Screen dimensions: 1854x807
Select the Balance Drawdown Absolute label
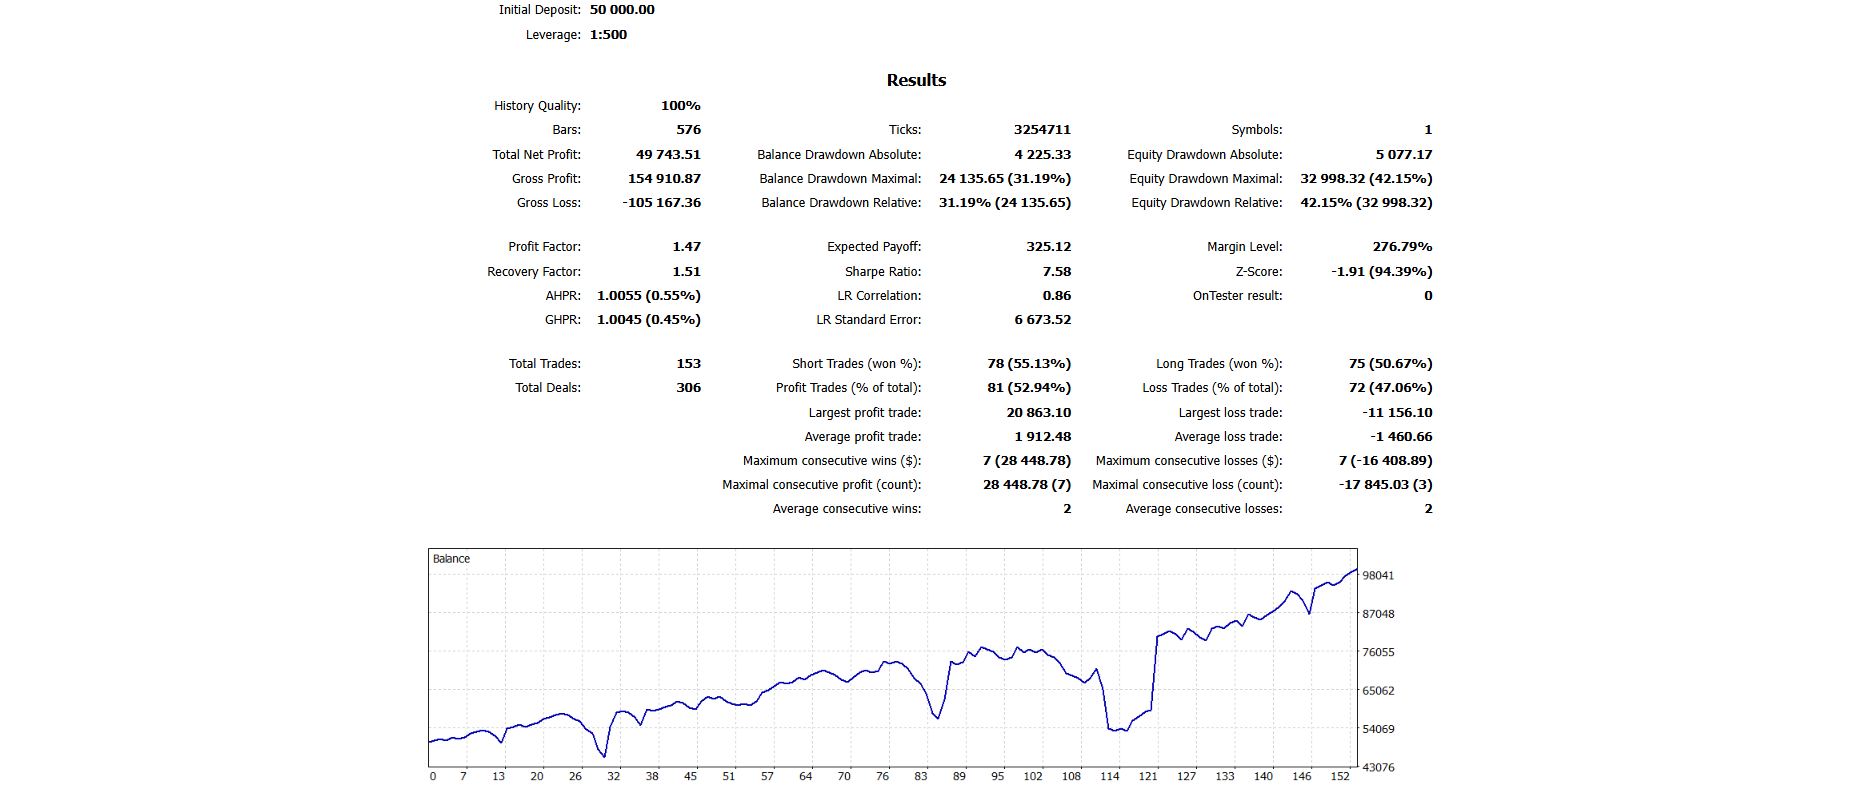coord(839,155)
